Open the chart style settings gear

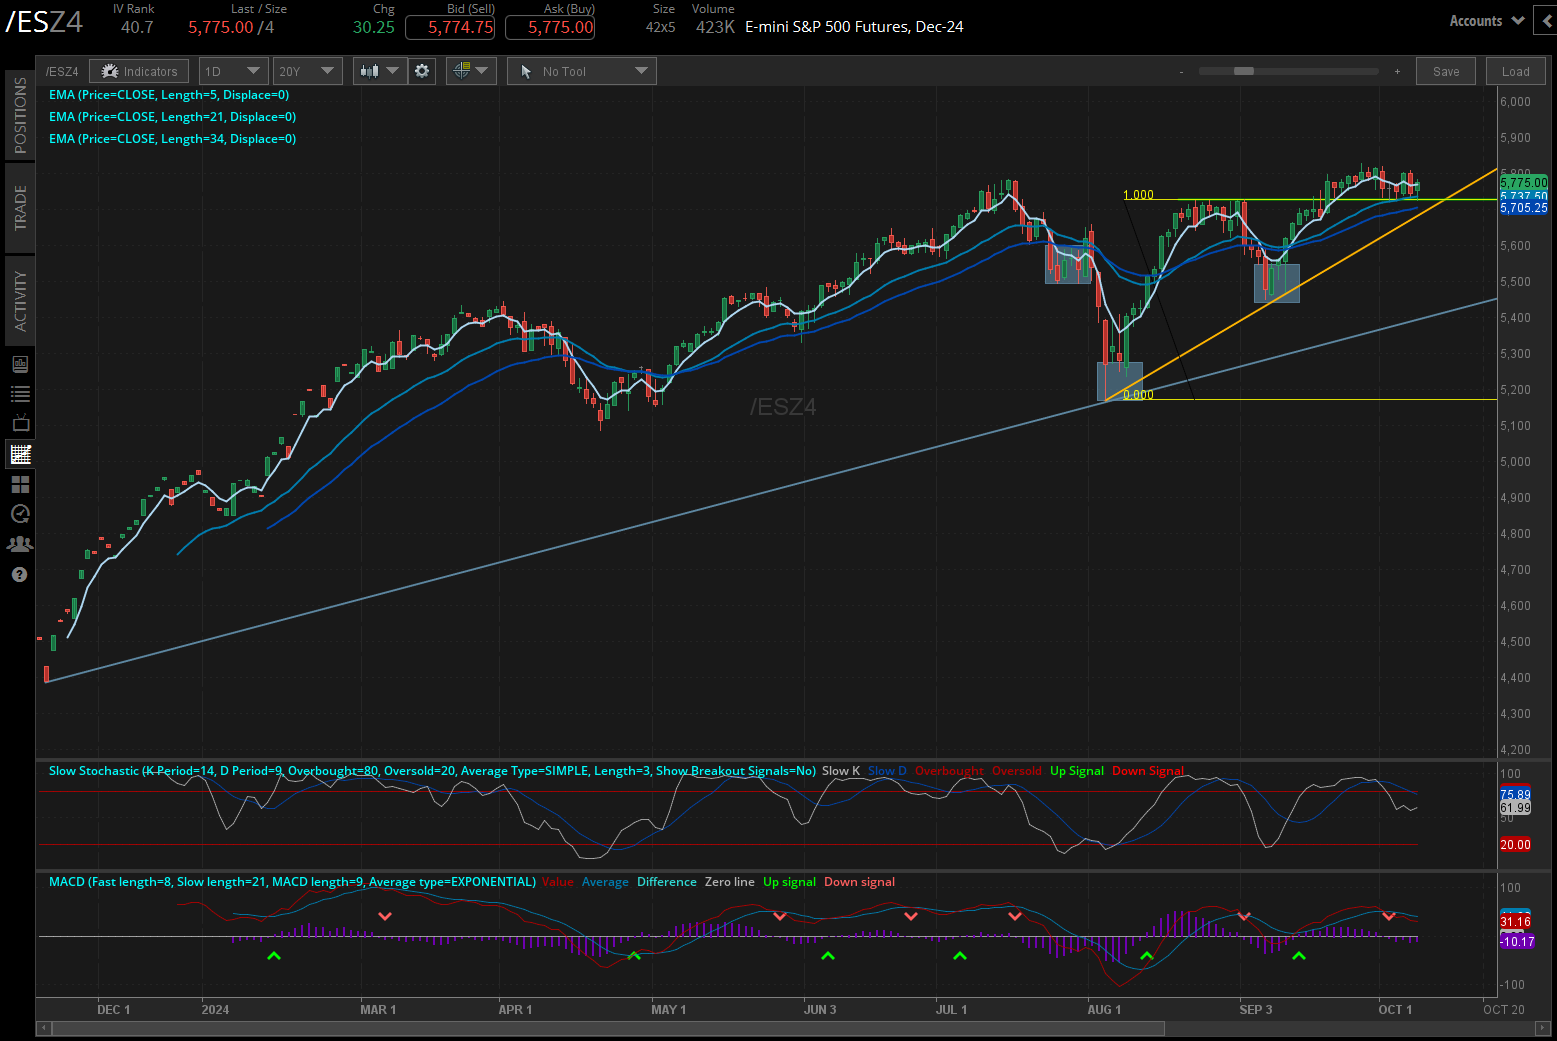point(421,71)
